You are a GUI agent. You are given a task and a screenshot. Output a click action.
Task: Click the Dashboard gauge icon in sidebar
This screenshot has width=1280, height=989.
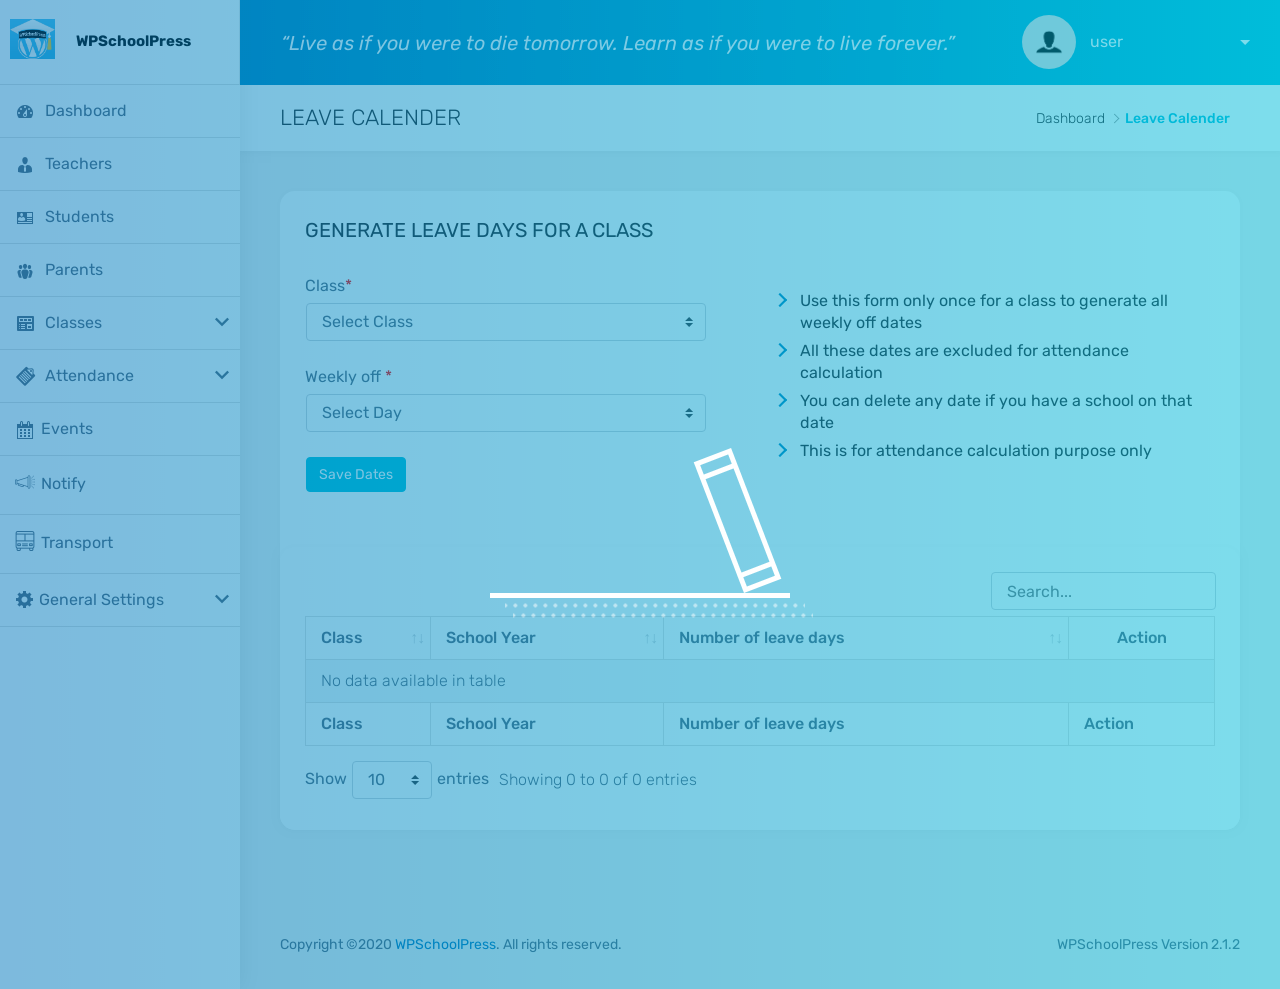[25, 112]
